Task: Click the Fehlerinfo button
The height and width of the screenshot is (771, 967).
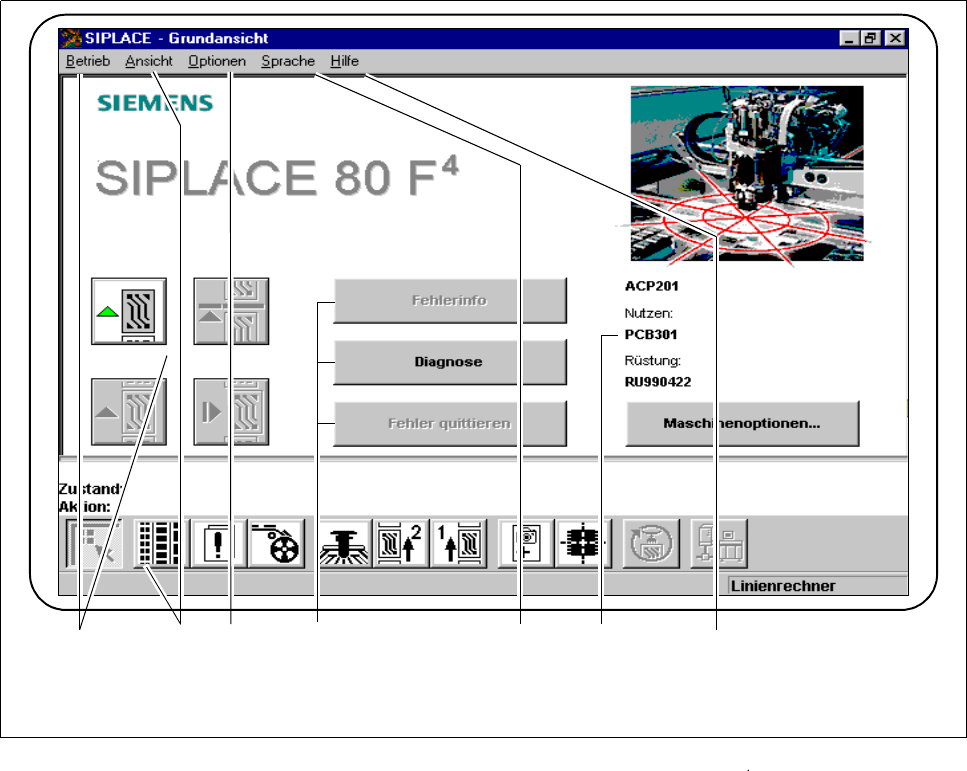Action: tap(450, 300)
